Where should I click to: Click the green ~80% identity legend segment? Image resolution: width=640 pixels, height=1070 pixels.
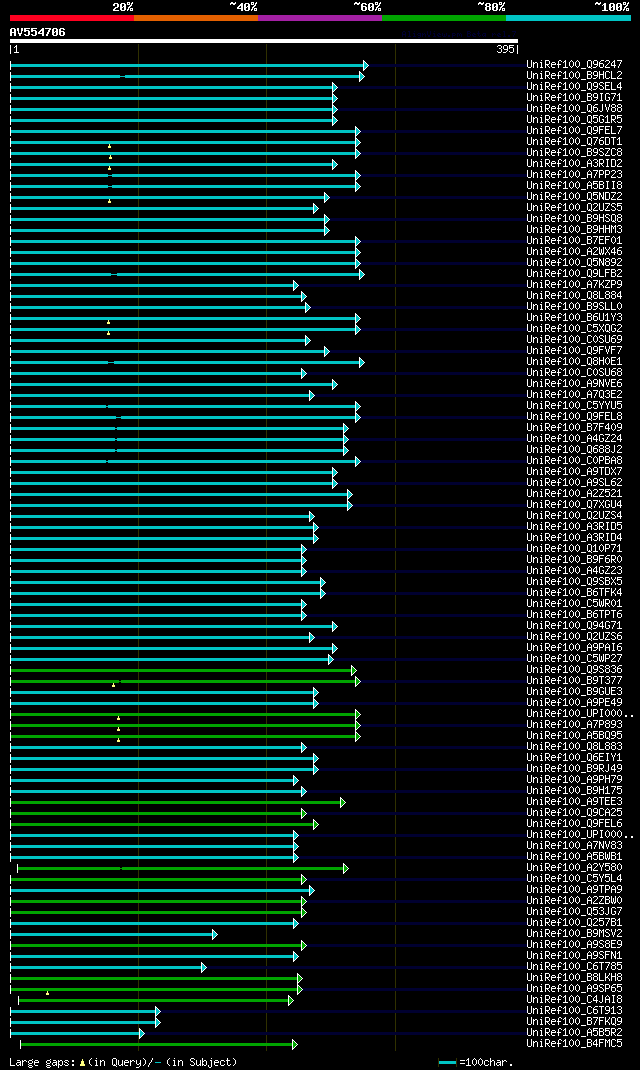pyautogui.click(x=444, y=18)
